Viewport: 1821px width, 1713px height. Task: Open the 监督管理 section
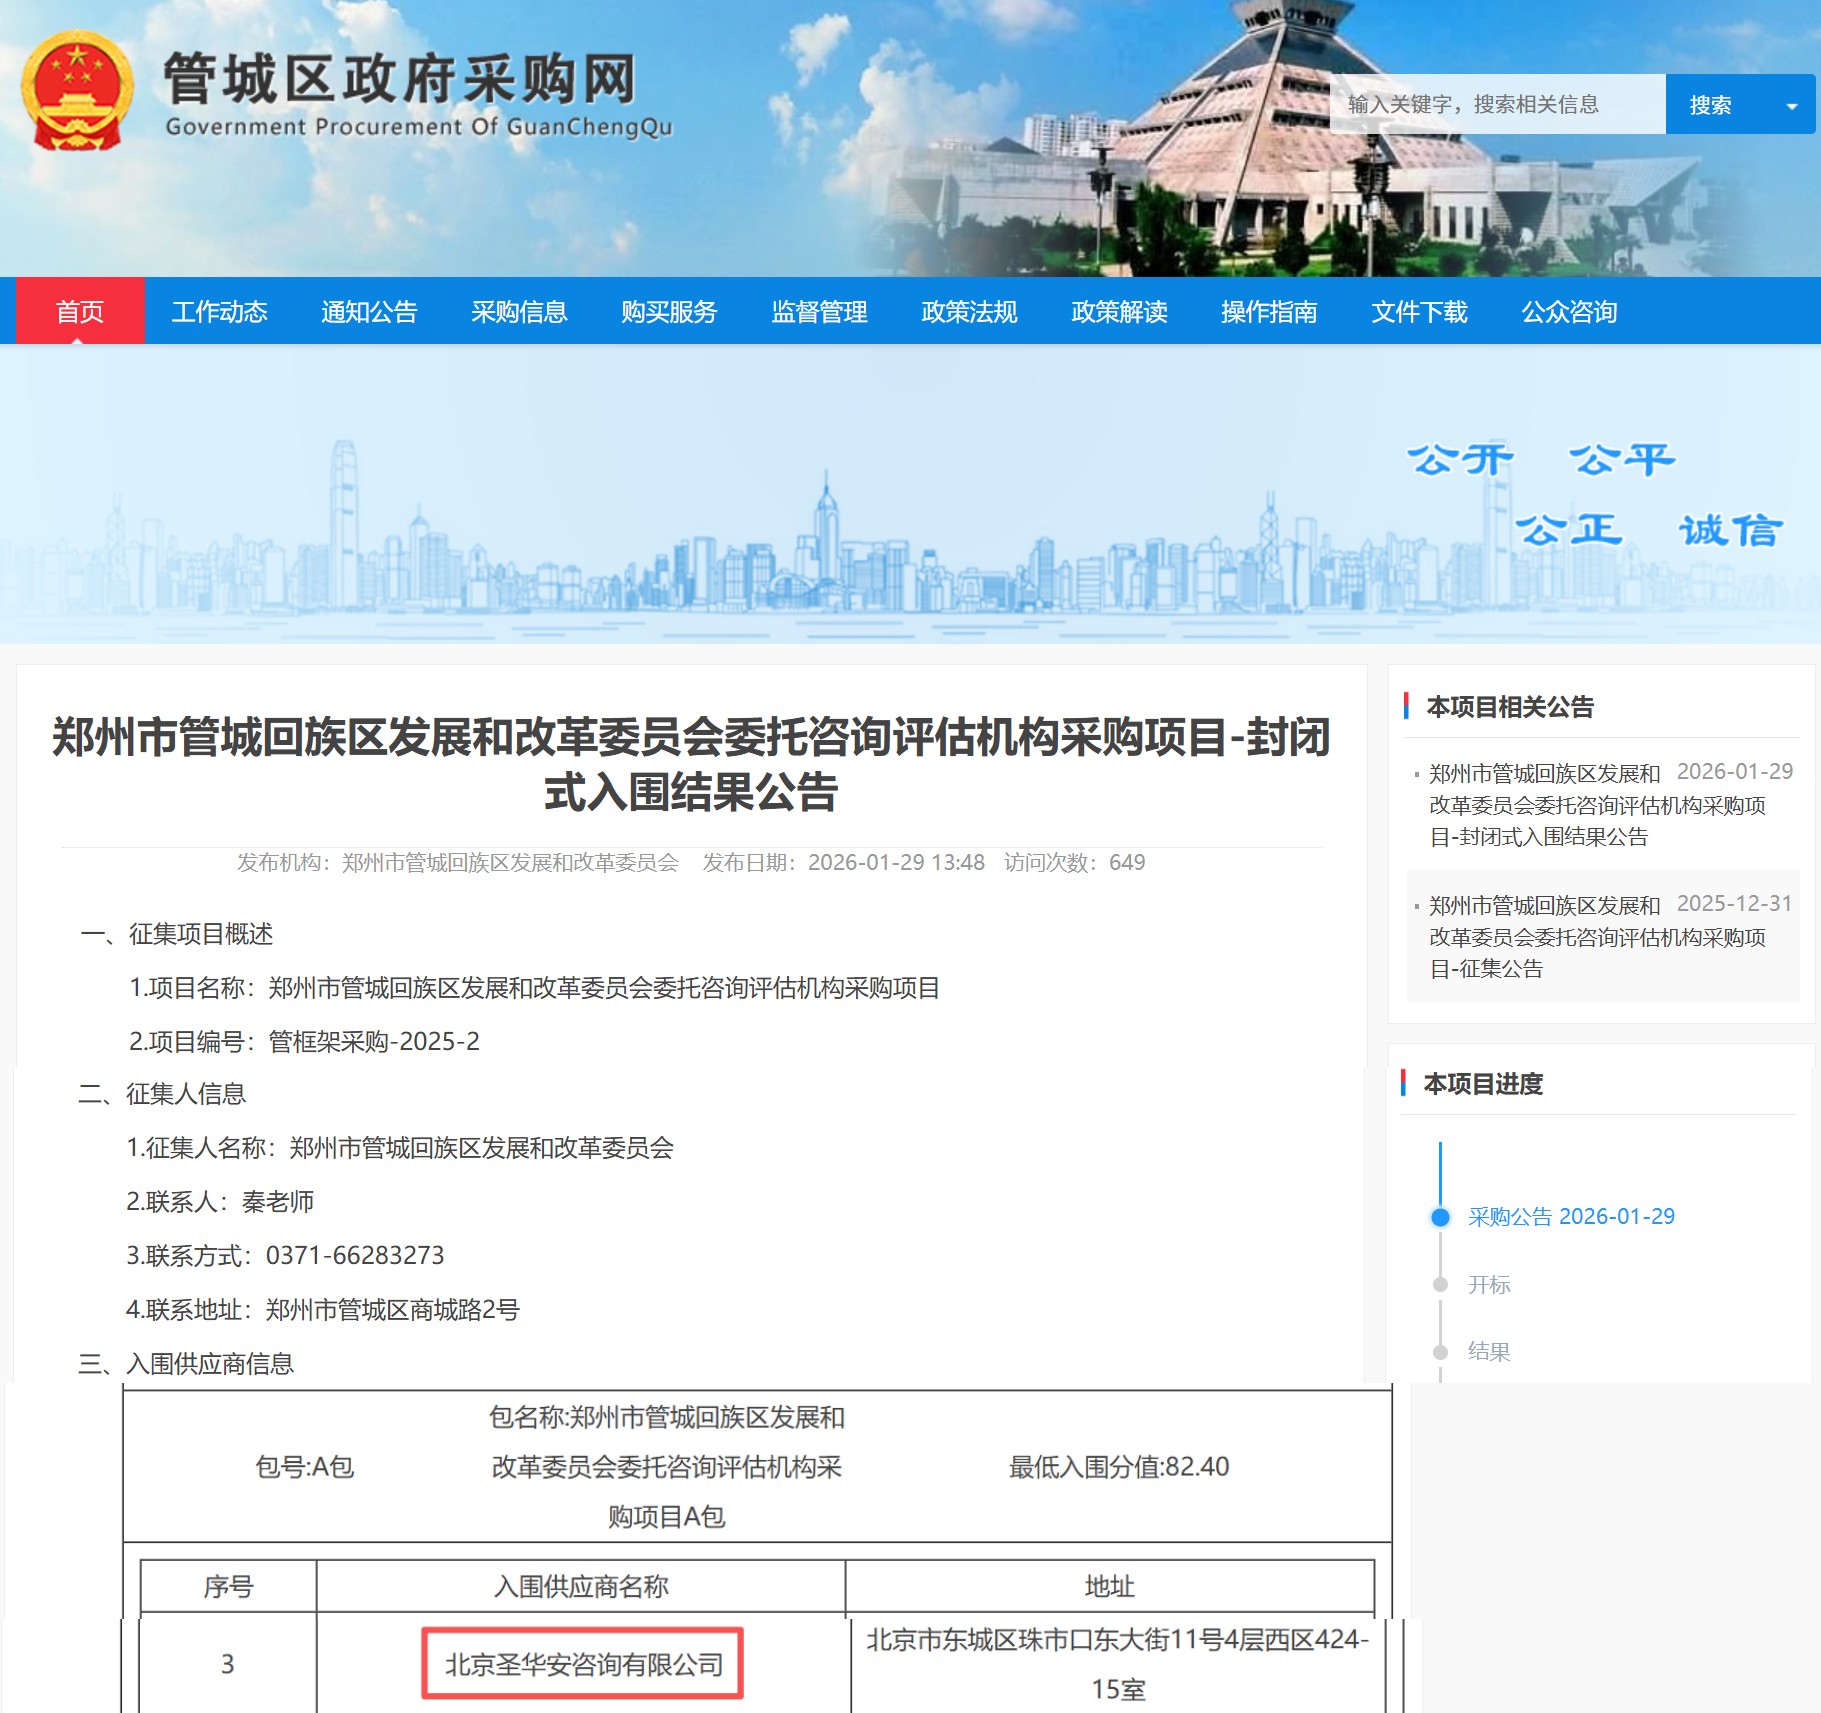coord(819,311)
